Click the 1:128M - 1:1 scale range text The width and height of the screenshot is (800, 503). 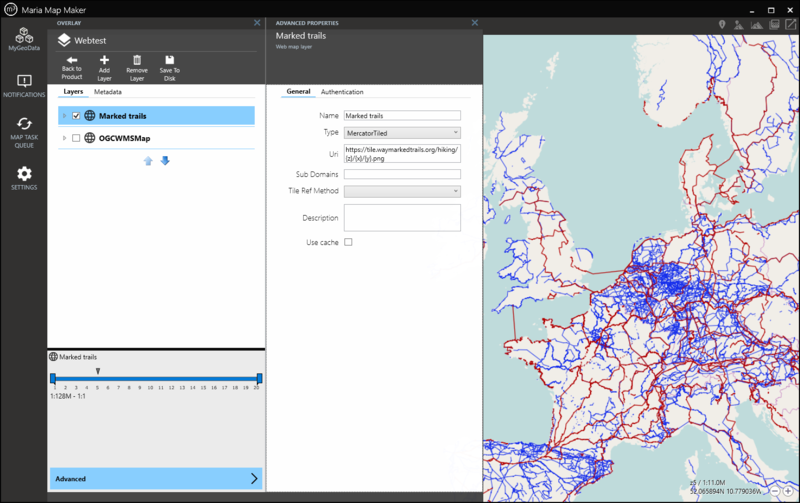click(x=68, y=396)
